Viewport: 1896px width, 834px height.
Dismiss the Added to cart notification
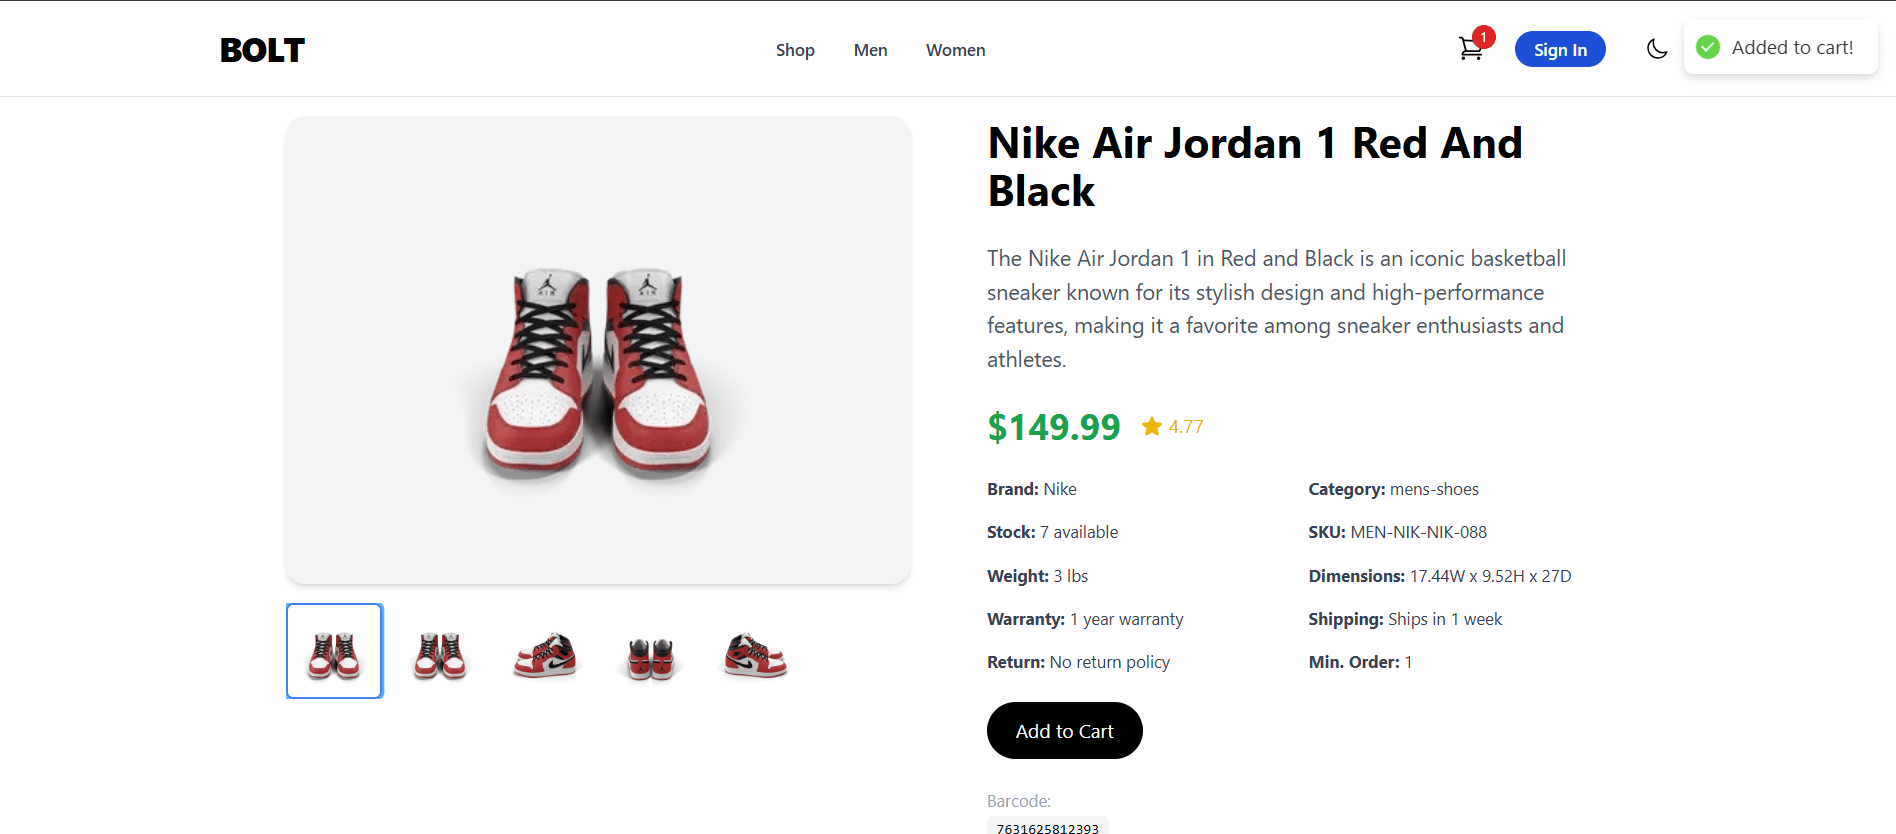click(x=1780, y=47)
